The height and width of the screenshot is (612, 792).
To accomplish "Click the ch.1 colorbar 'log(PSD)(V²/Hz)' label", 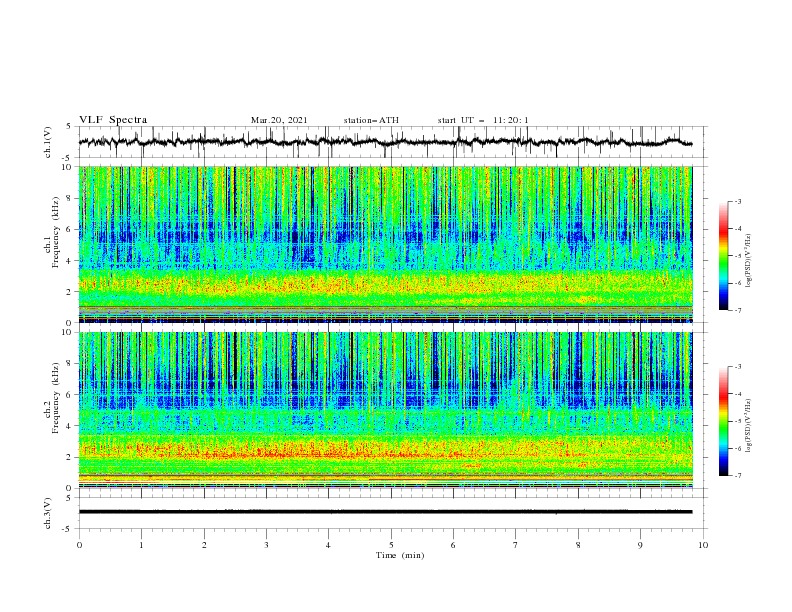I will coord(749,261).
